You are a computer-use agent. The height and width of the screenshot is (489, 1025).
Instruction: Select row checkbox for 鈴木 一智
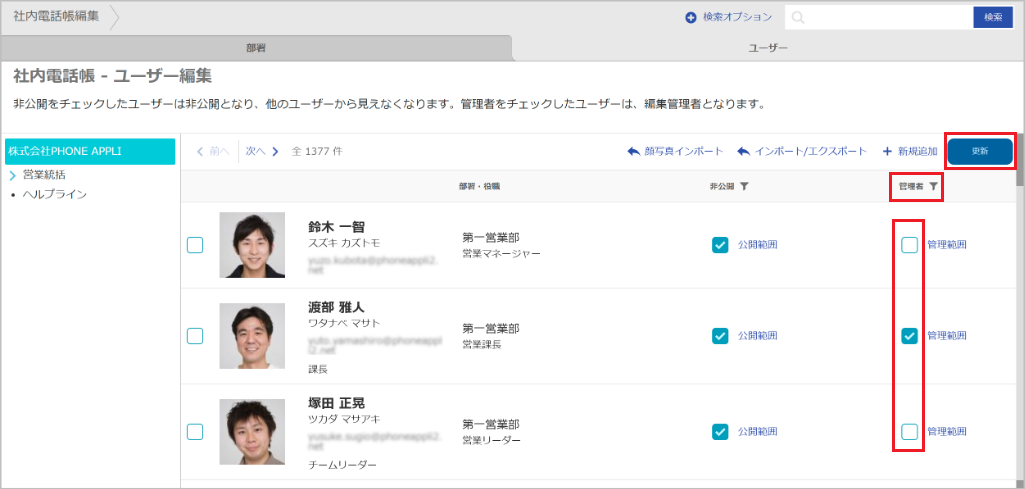point(195,245)
